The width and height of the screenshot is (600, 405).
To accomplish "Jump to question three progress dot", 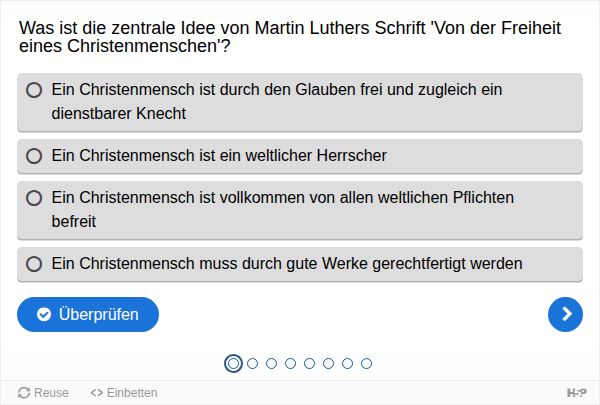I will [271, 363].
